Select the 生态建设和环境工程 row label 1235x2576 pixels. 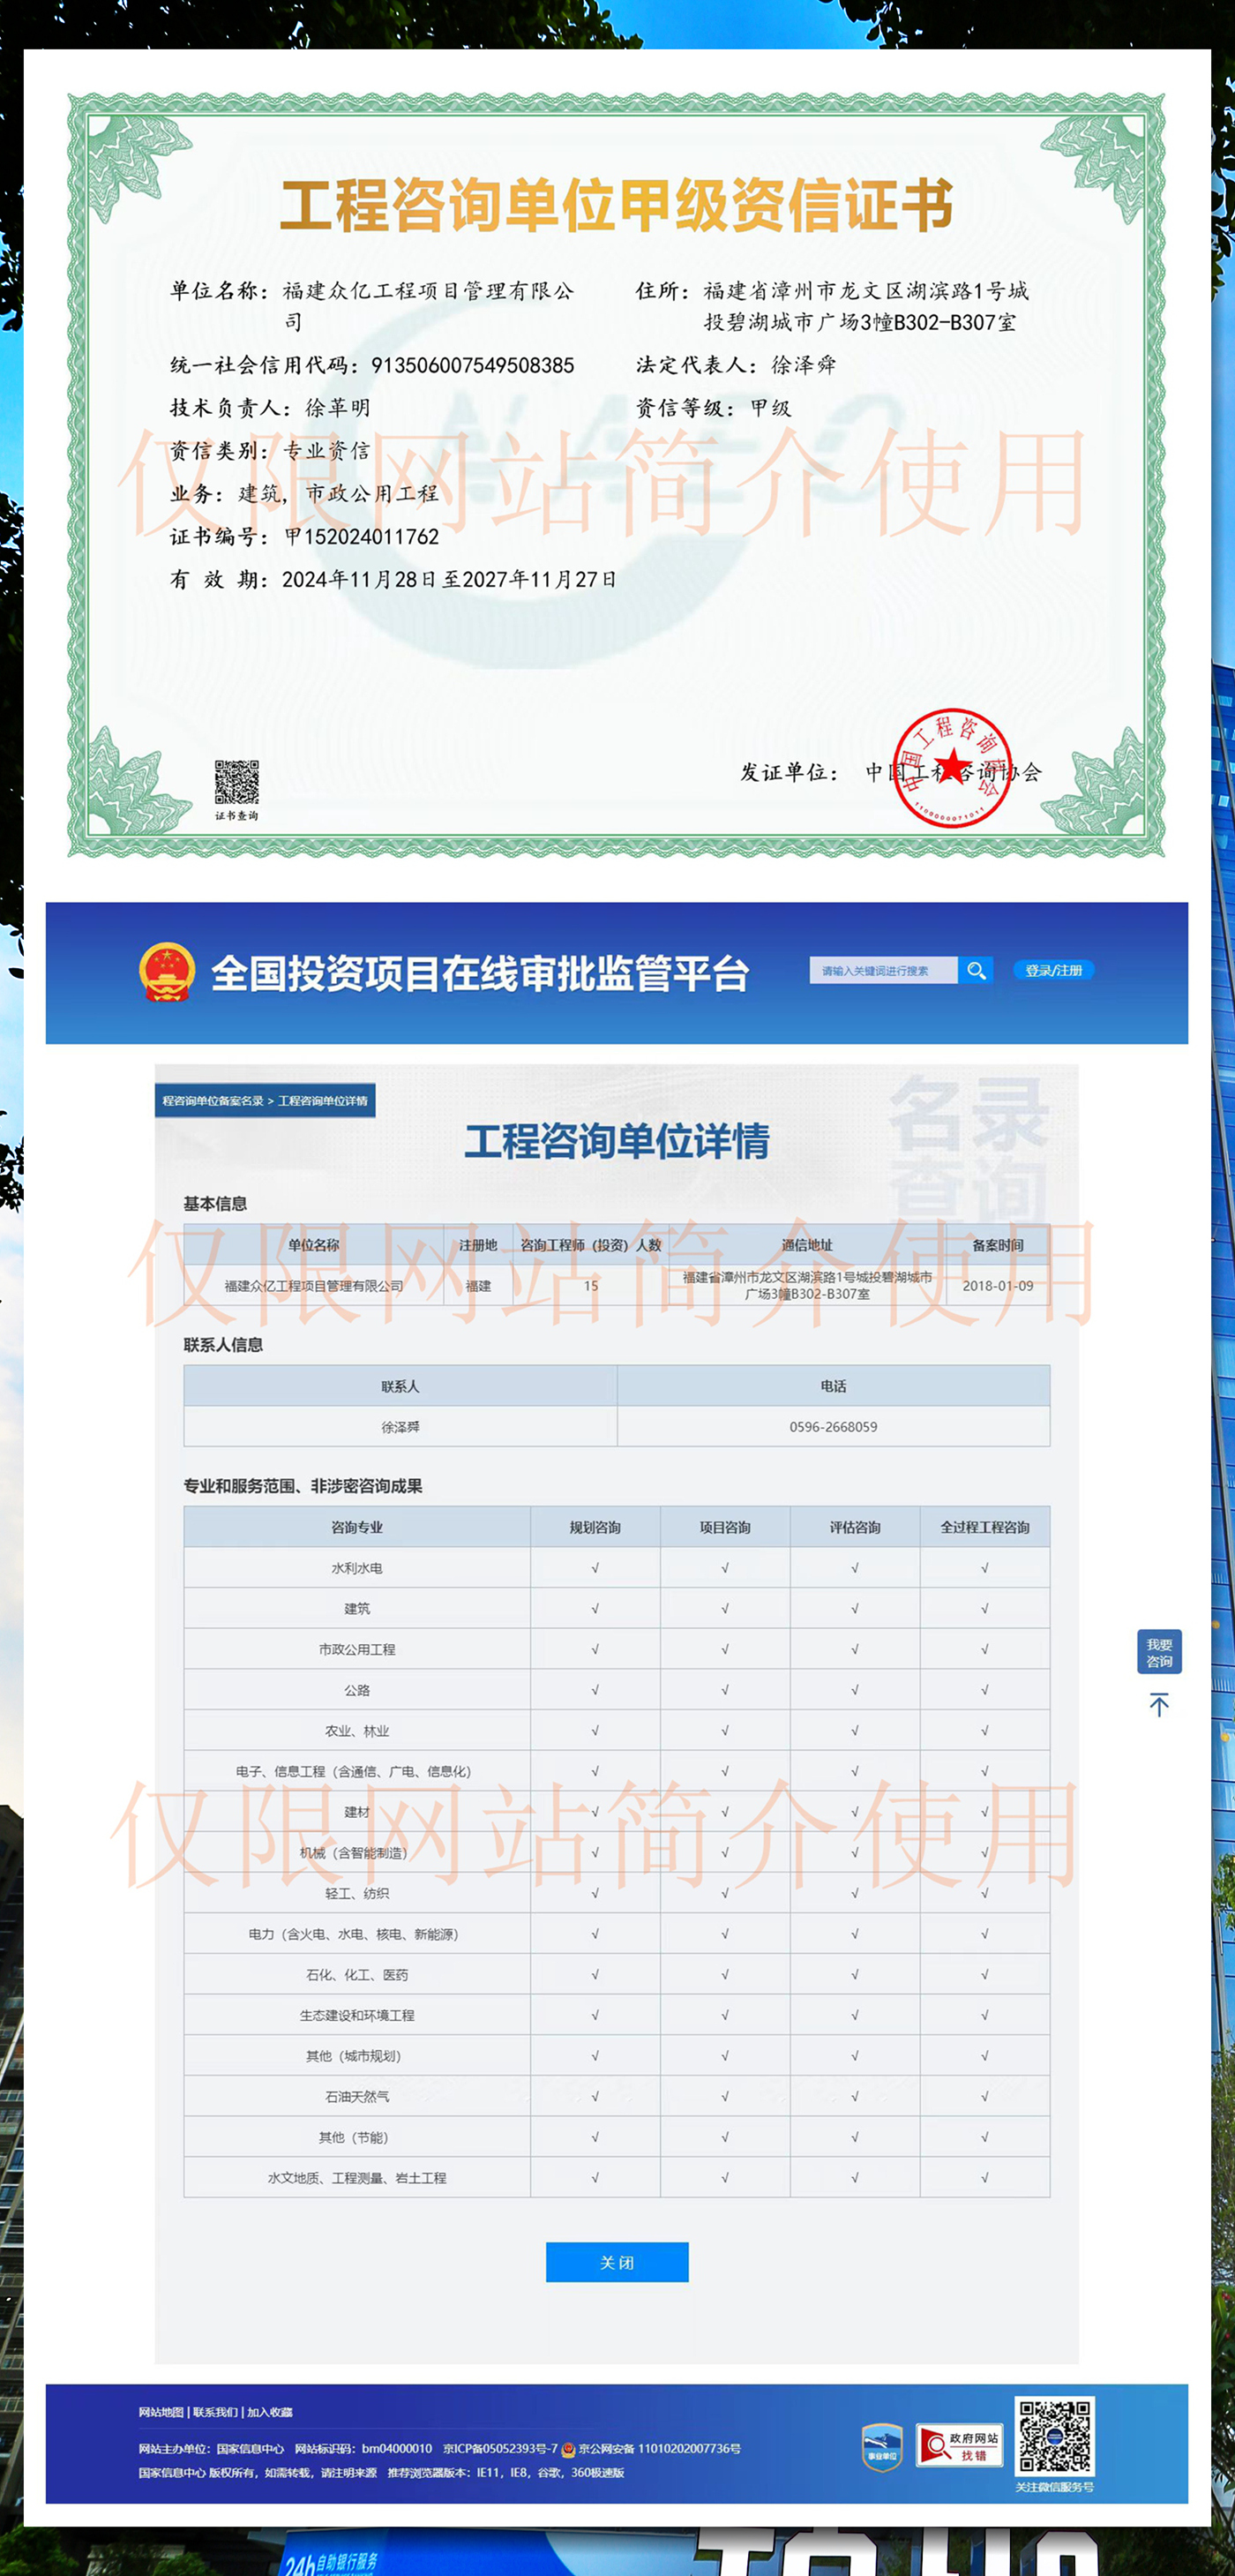point(357,2015)
